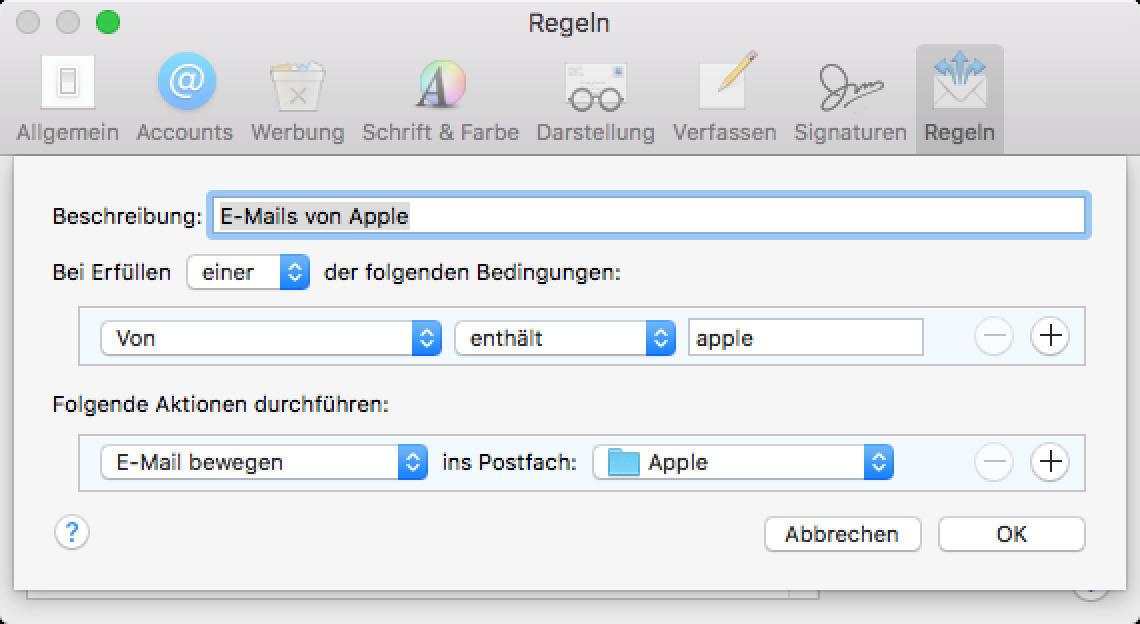Confirm the rule with OK

[1011, 535]
